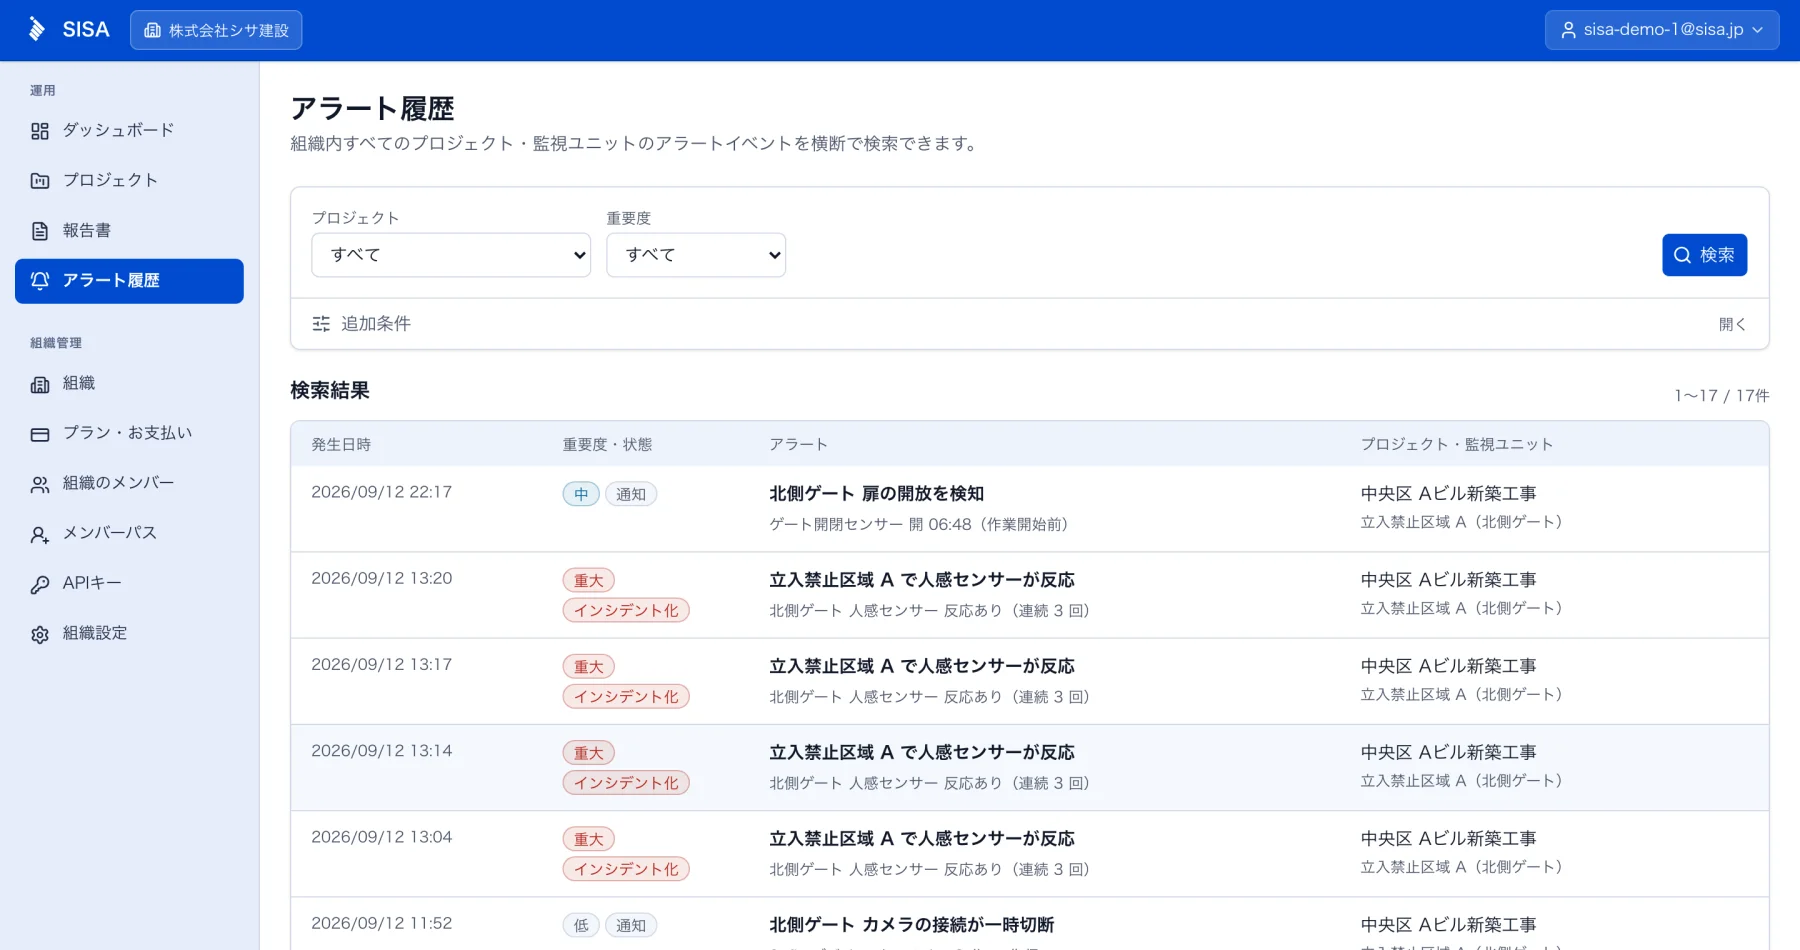Open the メンバーパス sidebar link
The height and width of the screenshot is (950, 1800).
129,534
